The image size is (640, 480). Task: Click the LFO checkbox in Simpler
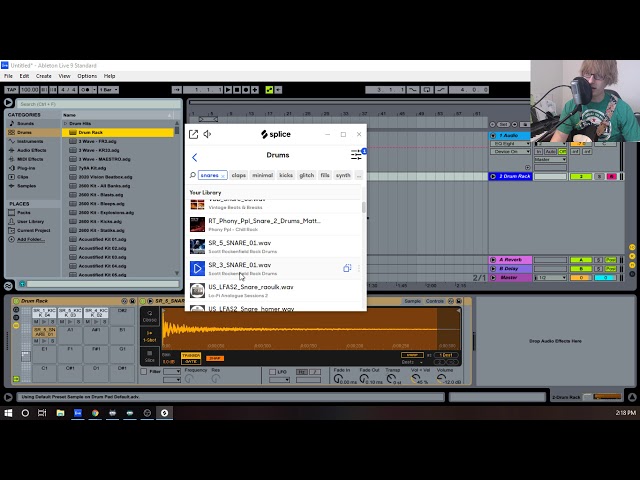tap(272, 371)
